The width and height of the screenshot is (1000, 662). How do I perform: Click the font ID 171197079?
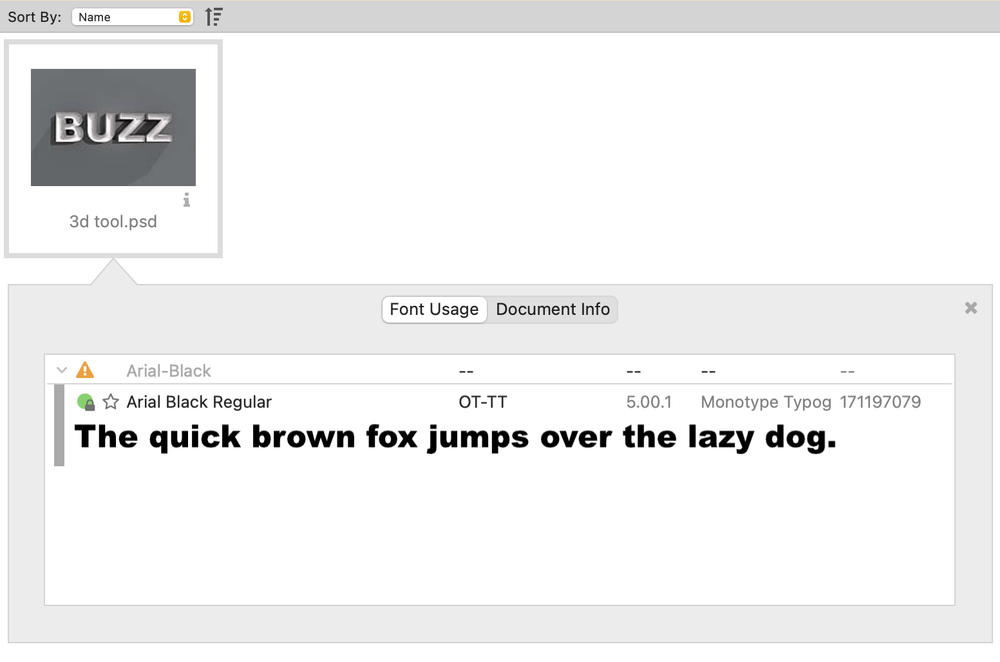click(x=880, y=402)
